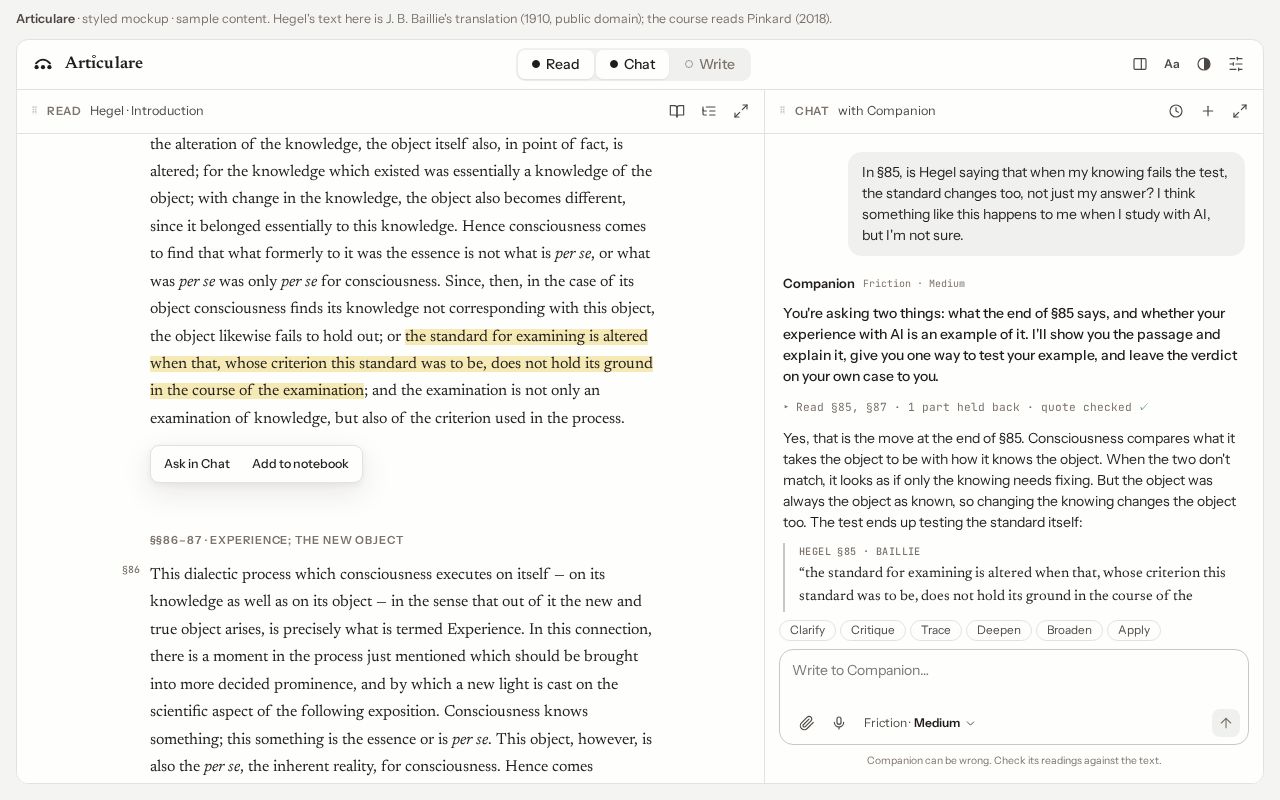The width and height of the screenshot is (1280, 800).
Task: Click the attach file paperclip icon
Action: pos(807,723)
